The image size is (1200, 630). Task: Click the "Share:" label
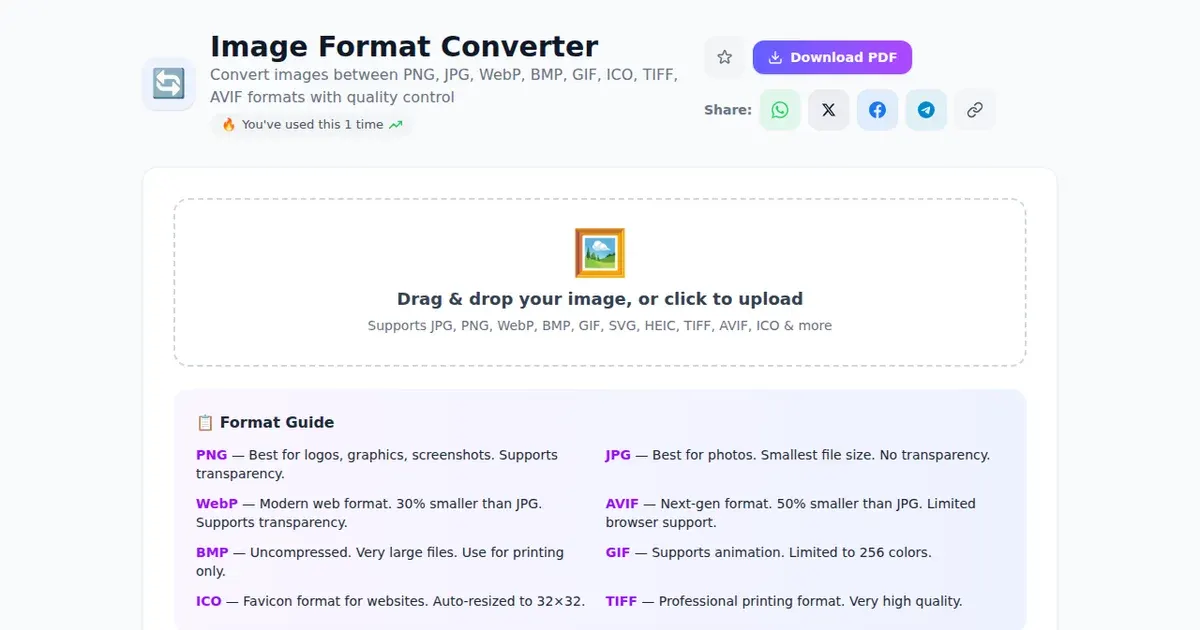pos(728,110)
